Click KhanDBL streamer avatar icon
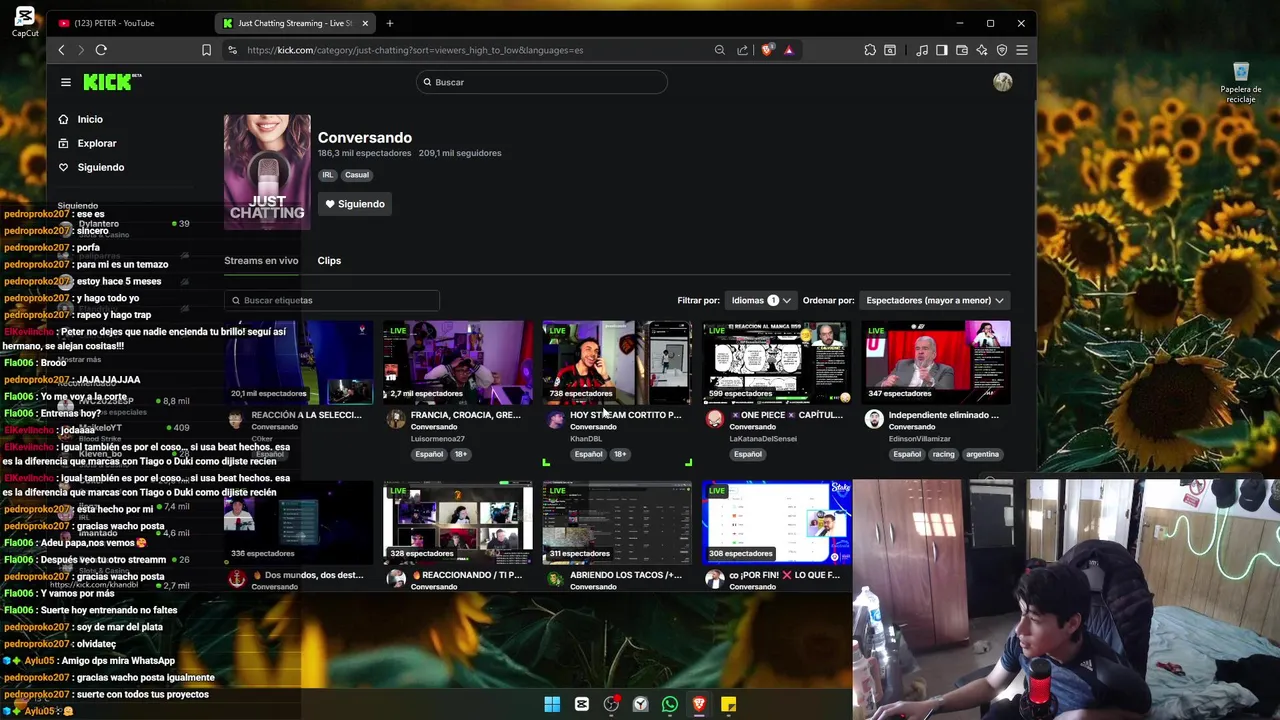Image resolution: width=1280 pixels, height=720 pixels. click(555, 420)
